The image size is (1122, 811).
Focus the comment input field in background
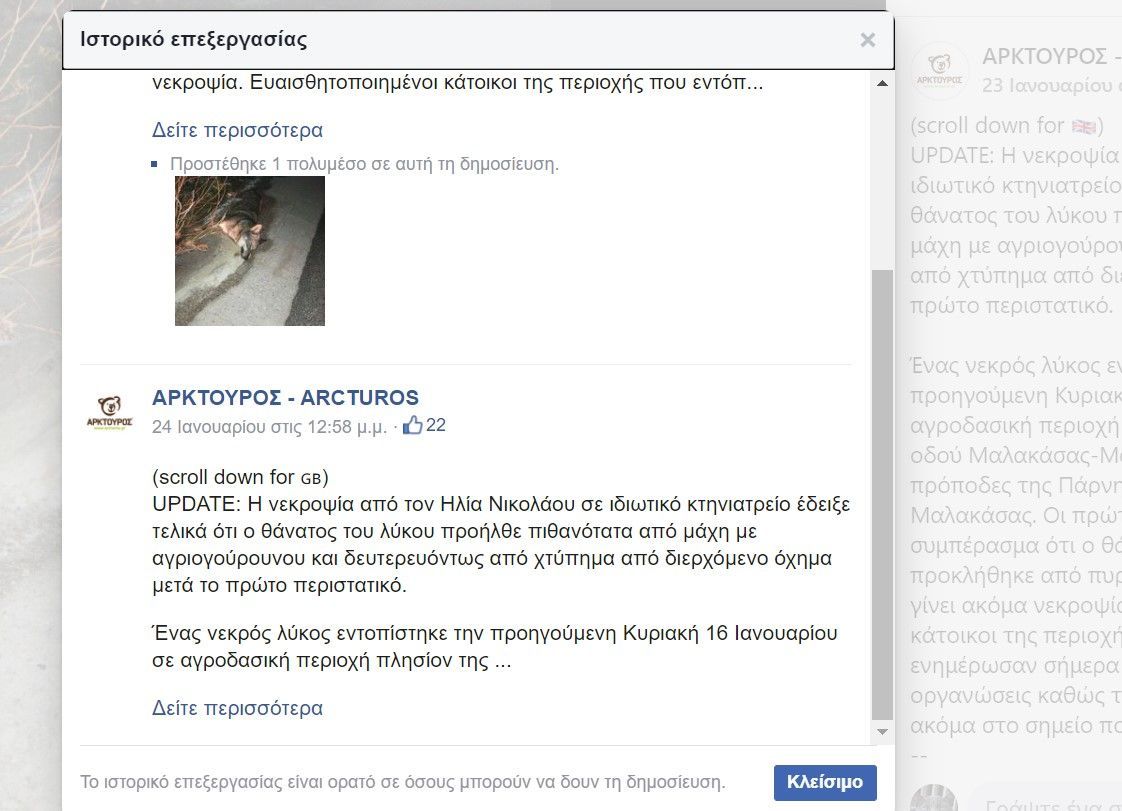pos(1050,802)
